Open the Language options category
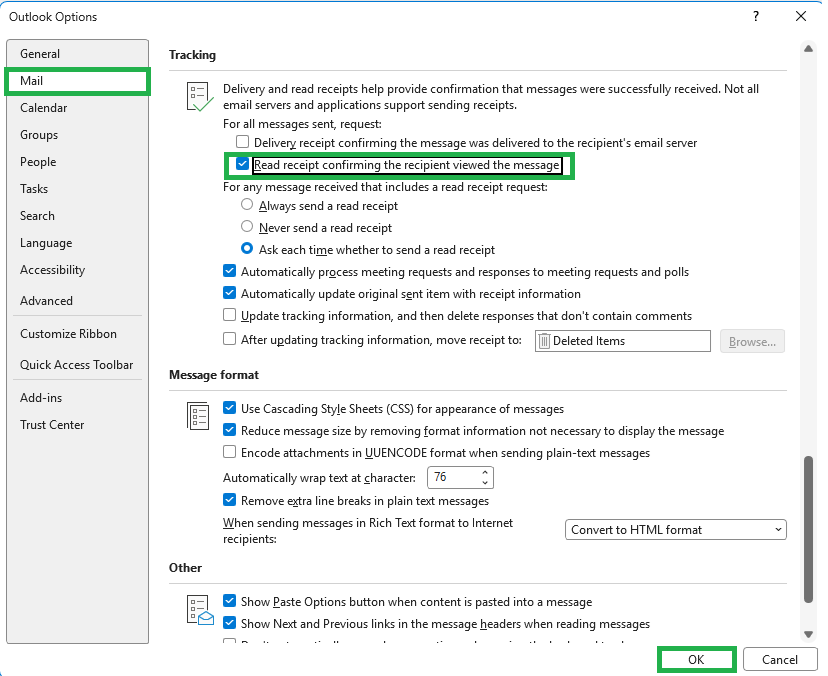This screenshot has height=676, width=828. (x=78, y=243)
